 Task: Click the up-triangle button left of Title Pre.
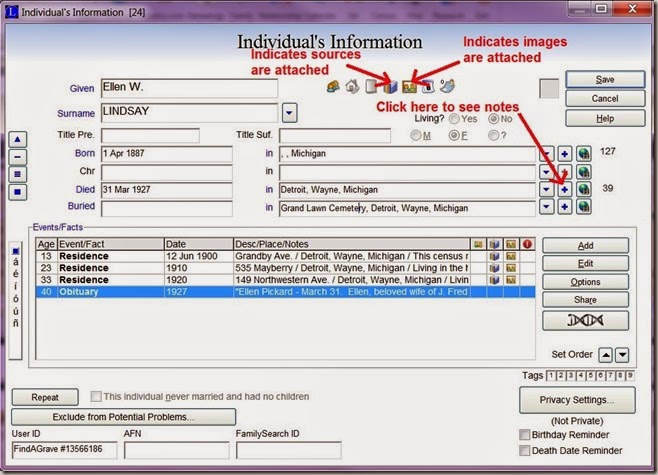point(17,139)
